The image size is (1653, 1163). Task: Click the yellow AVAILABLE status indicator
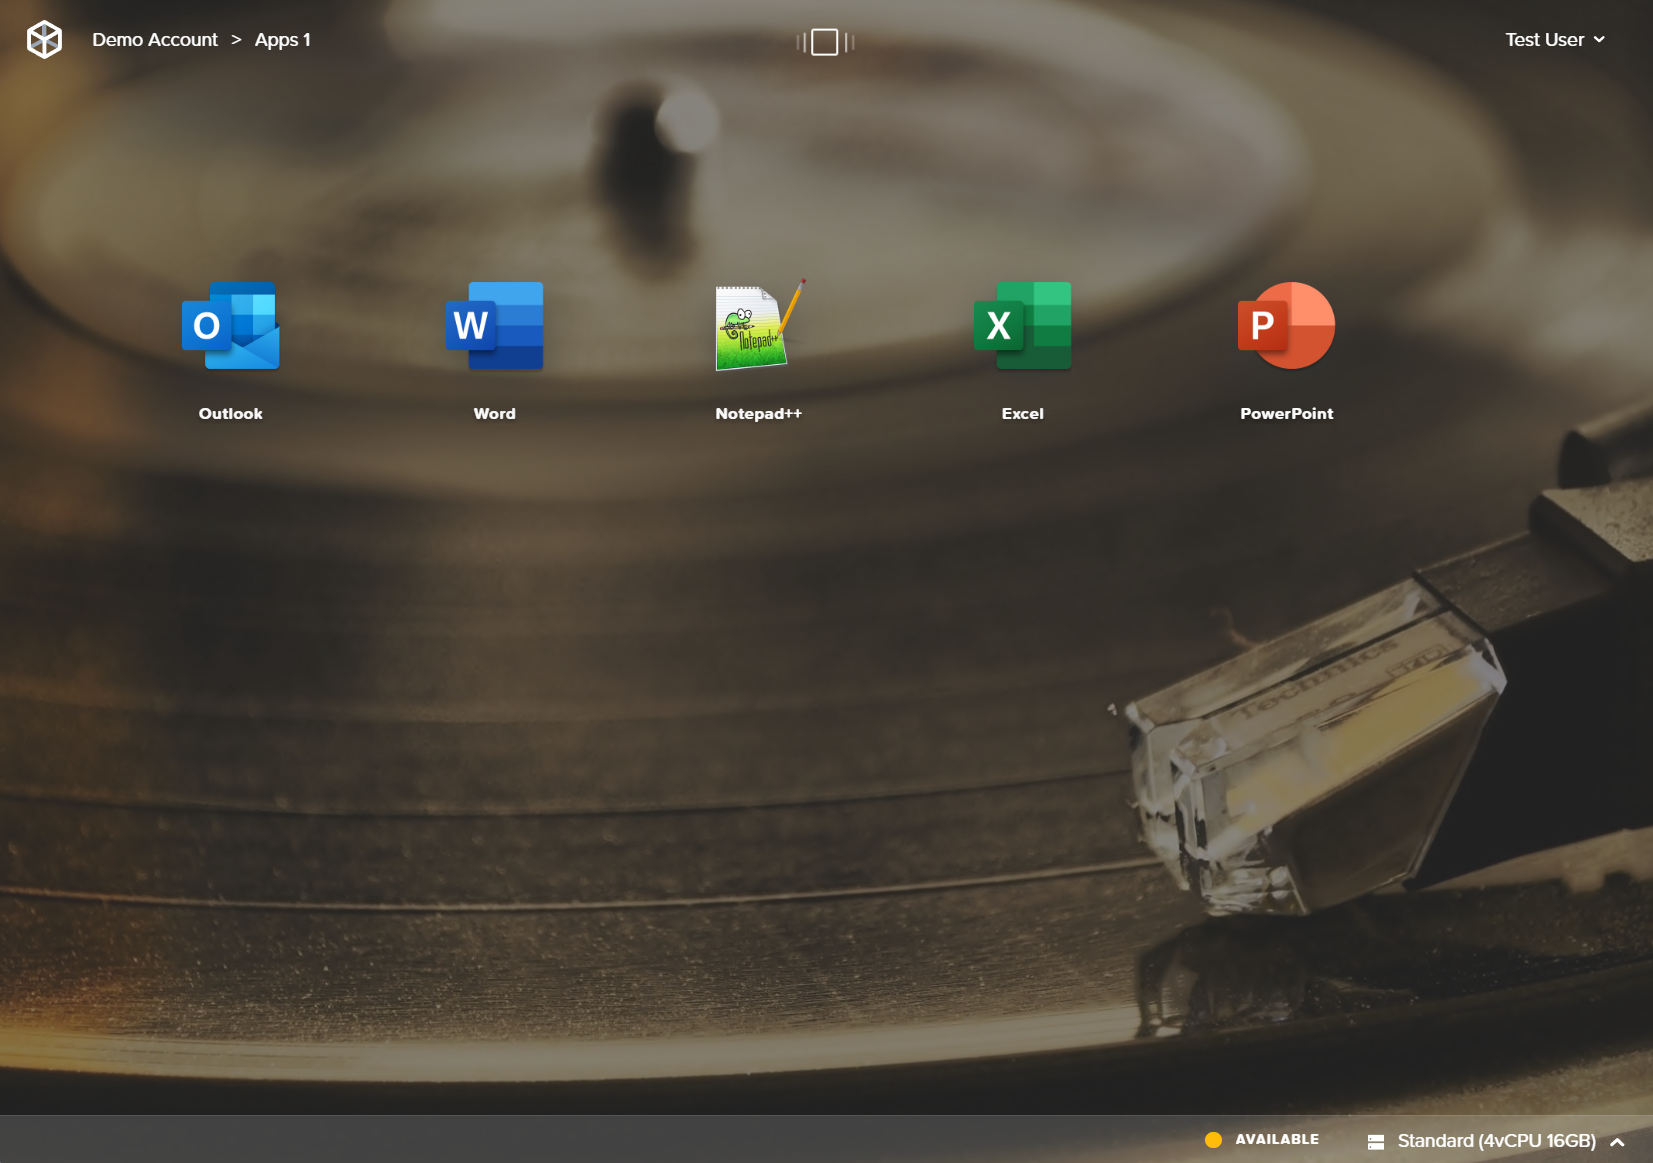click(1213, 1139)
